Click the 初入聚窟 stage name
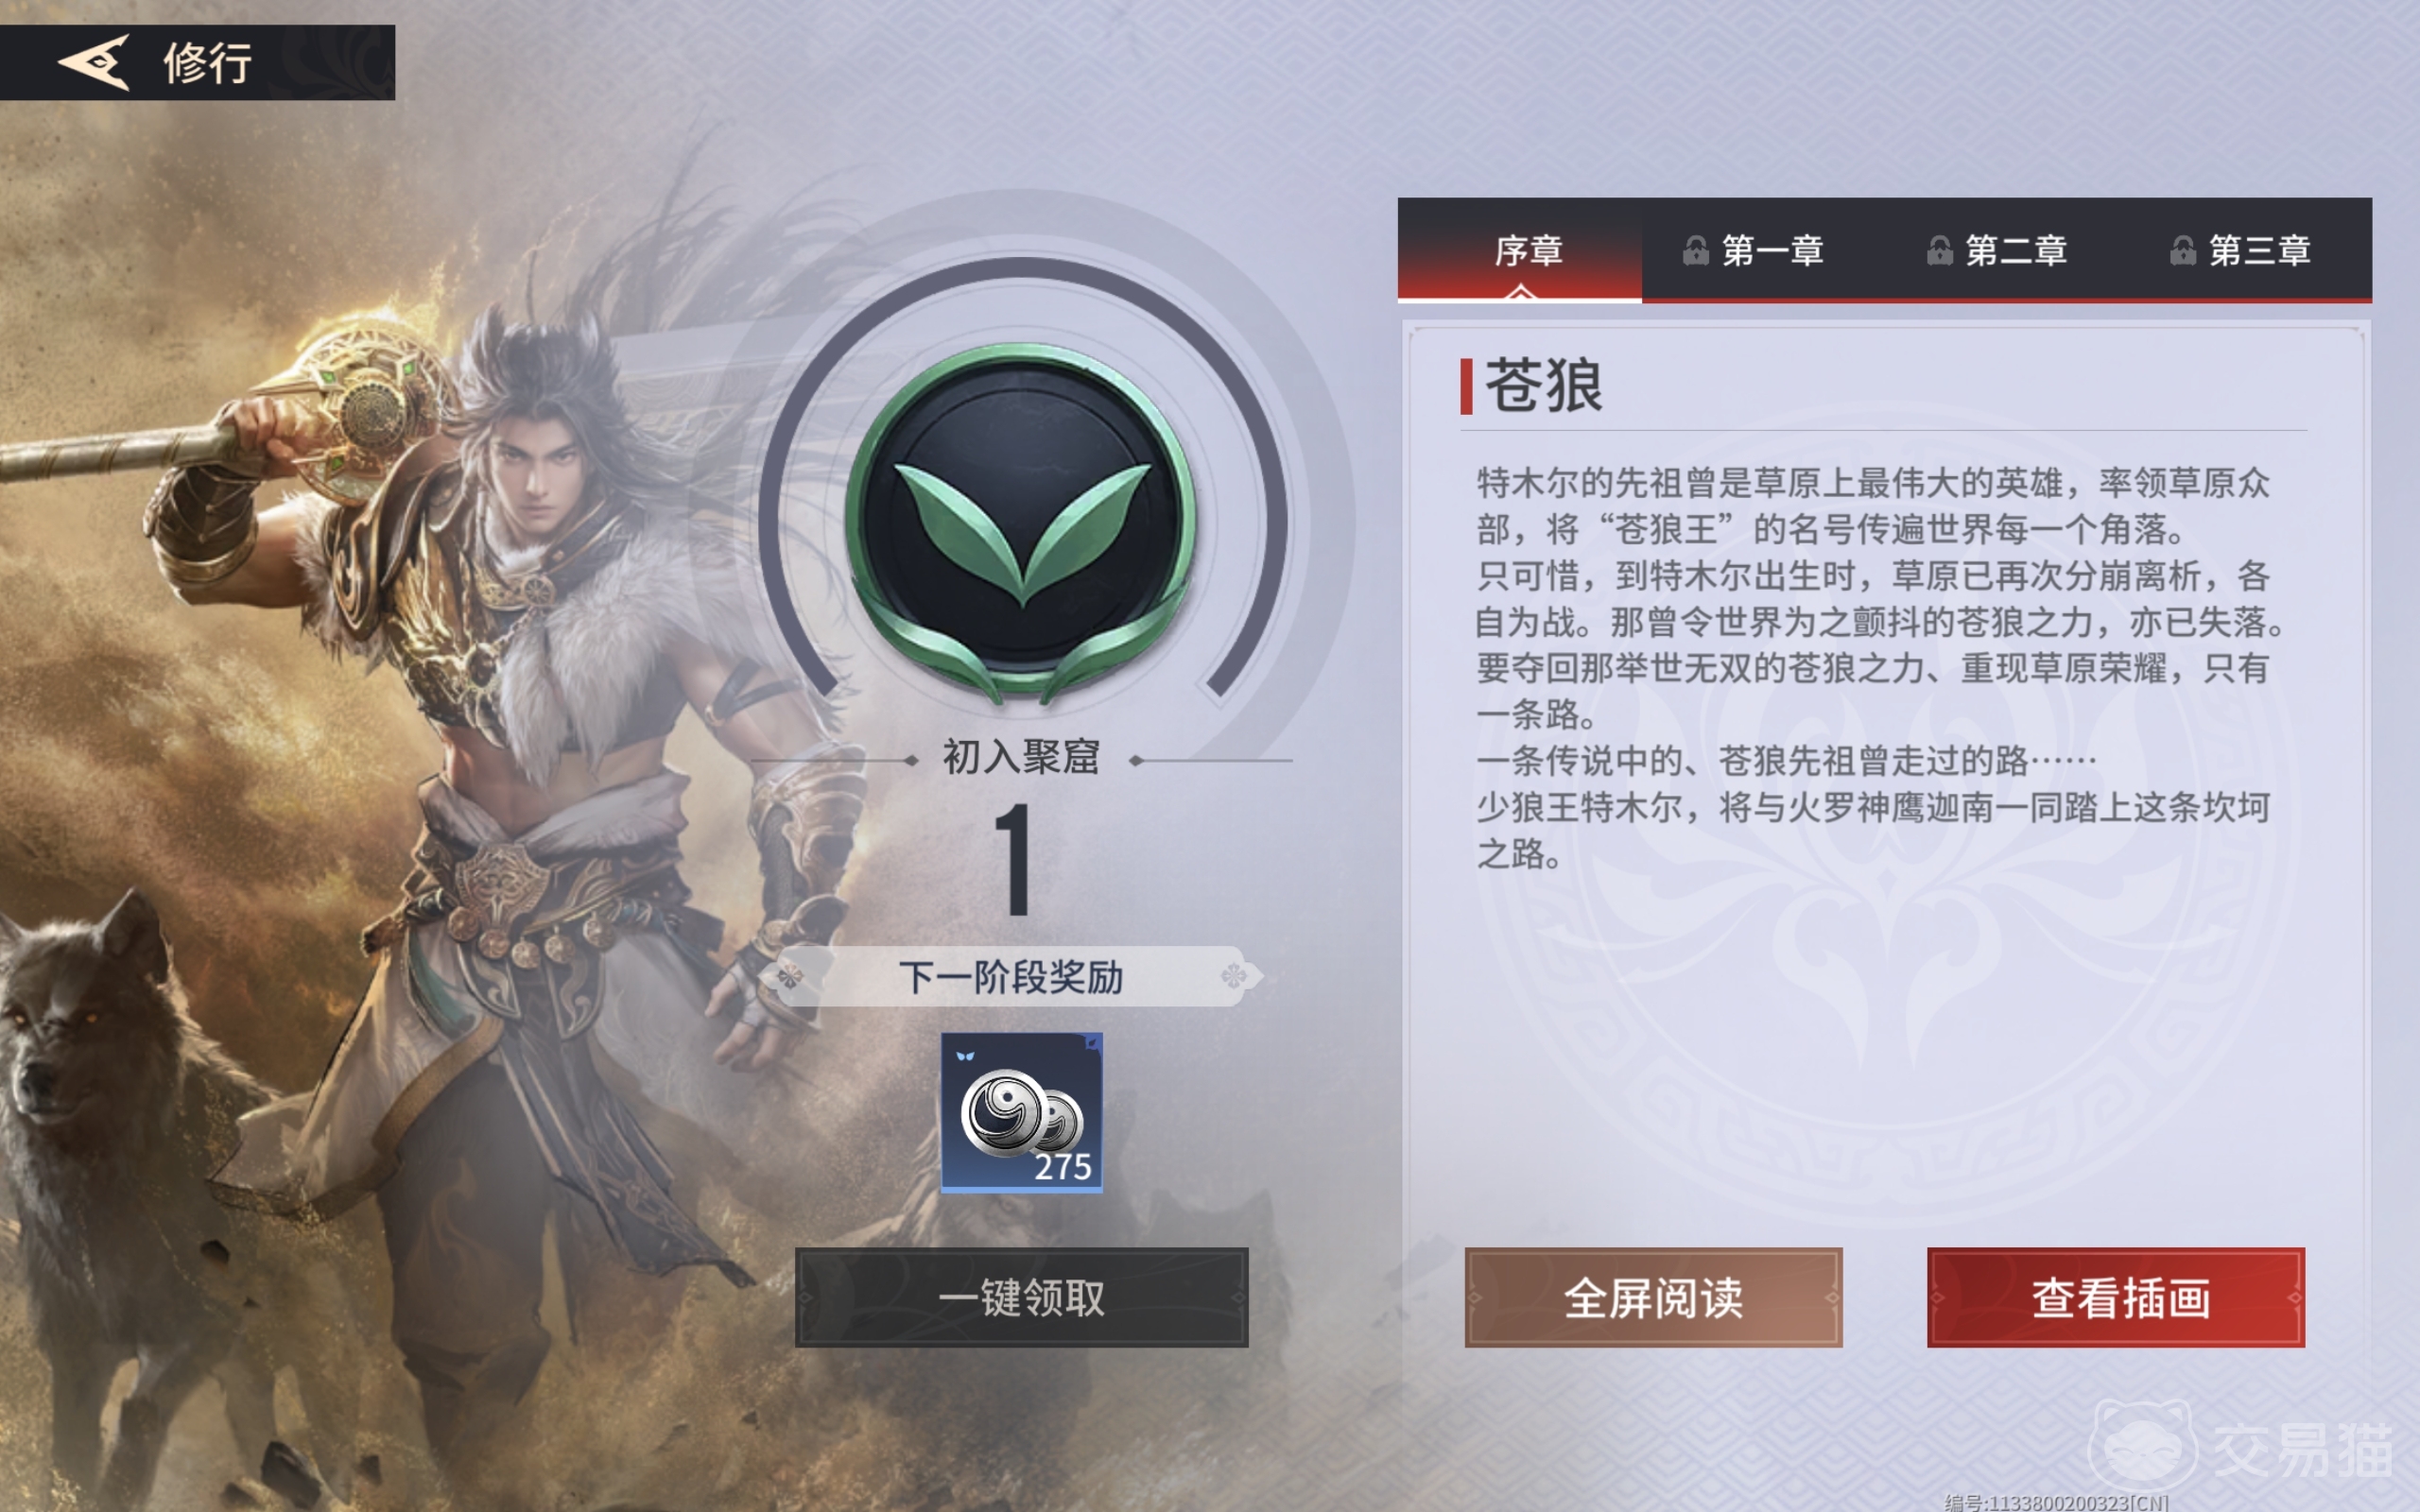2420x1512 pixels. coord(1021,757)
